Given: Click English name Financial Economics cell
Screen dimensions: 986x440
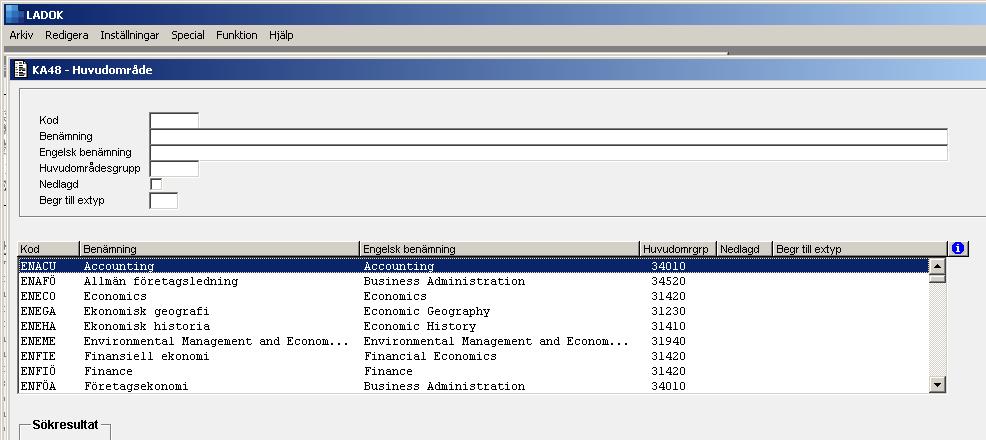Looking at the screenshot, I should point(430,356).
